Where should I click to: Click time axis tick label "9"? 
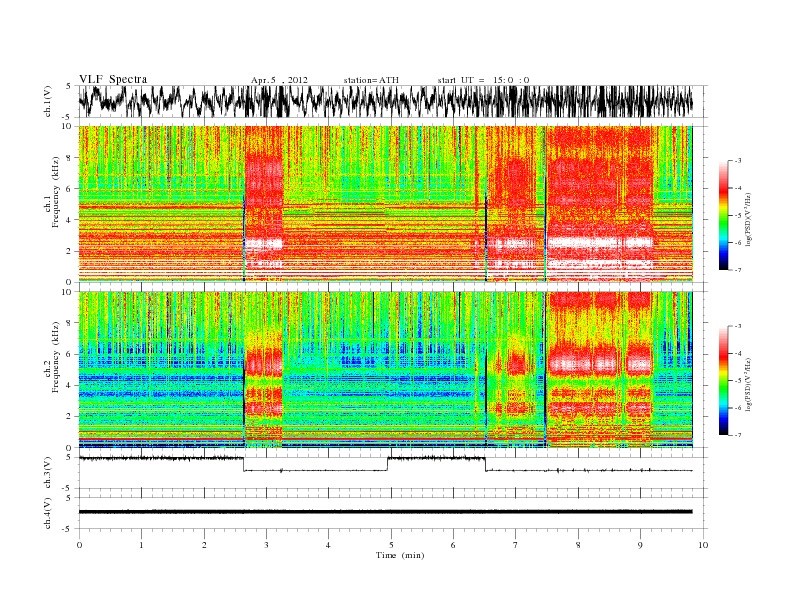(640, 545)
